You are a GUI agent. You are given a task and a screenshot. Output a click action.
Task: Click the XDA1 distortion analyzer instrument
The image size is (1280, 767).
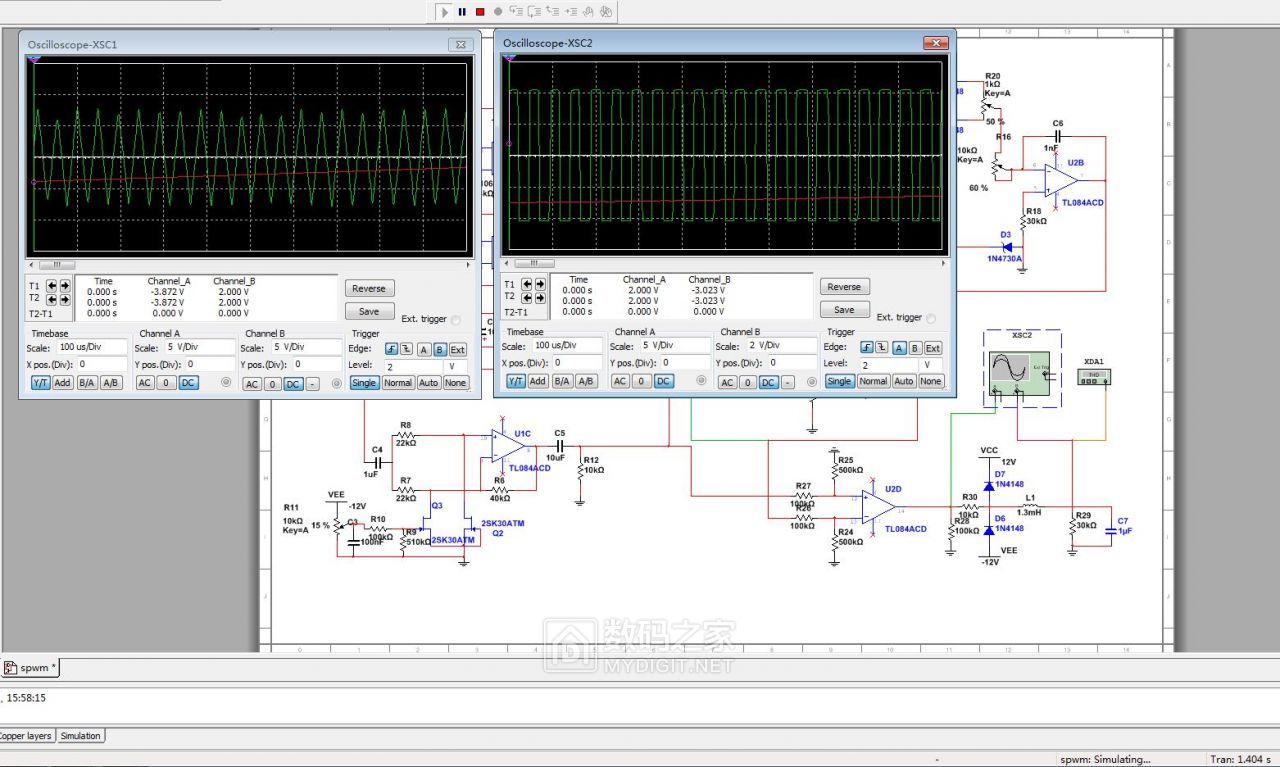pos(1094,377)
